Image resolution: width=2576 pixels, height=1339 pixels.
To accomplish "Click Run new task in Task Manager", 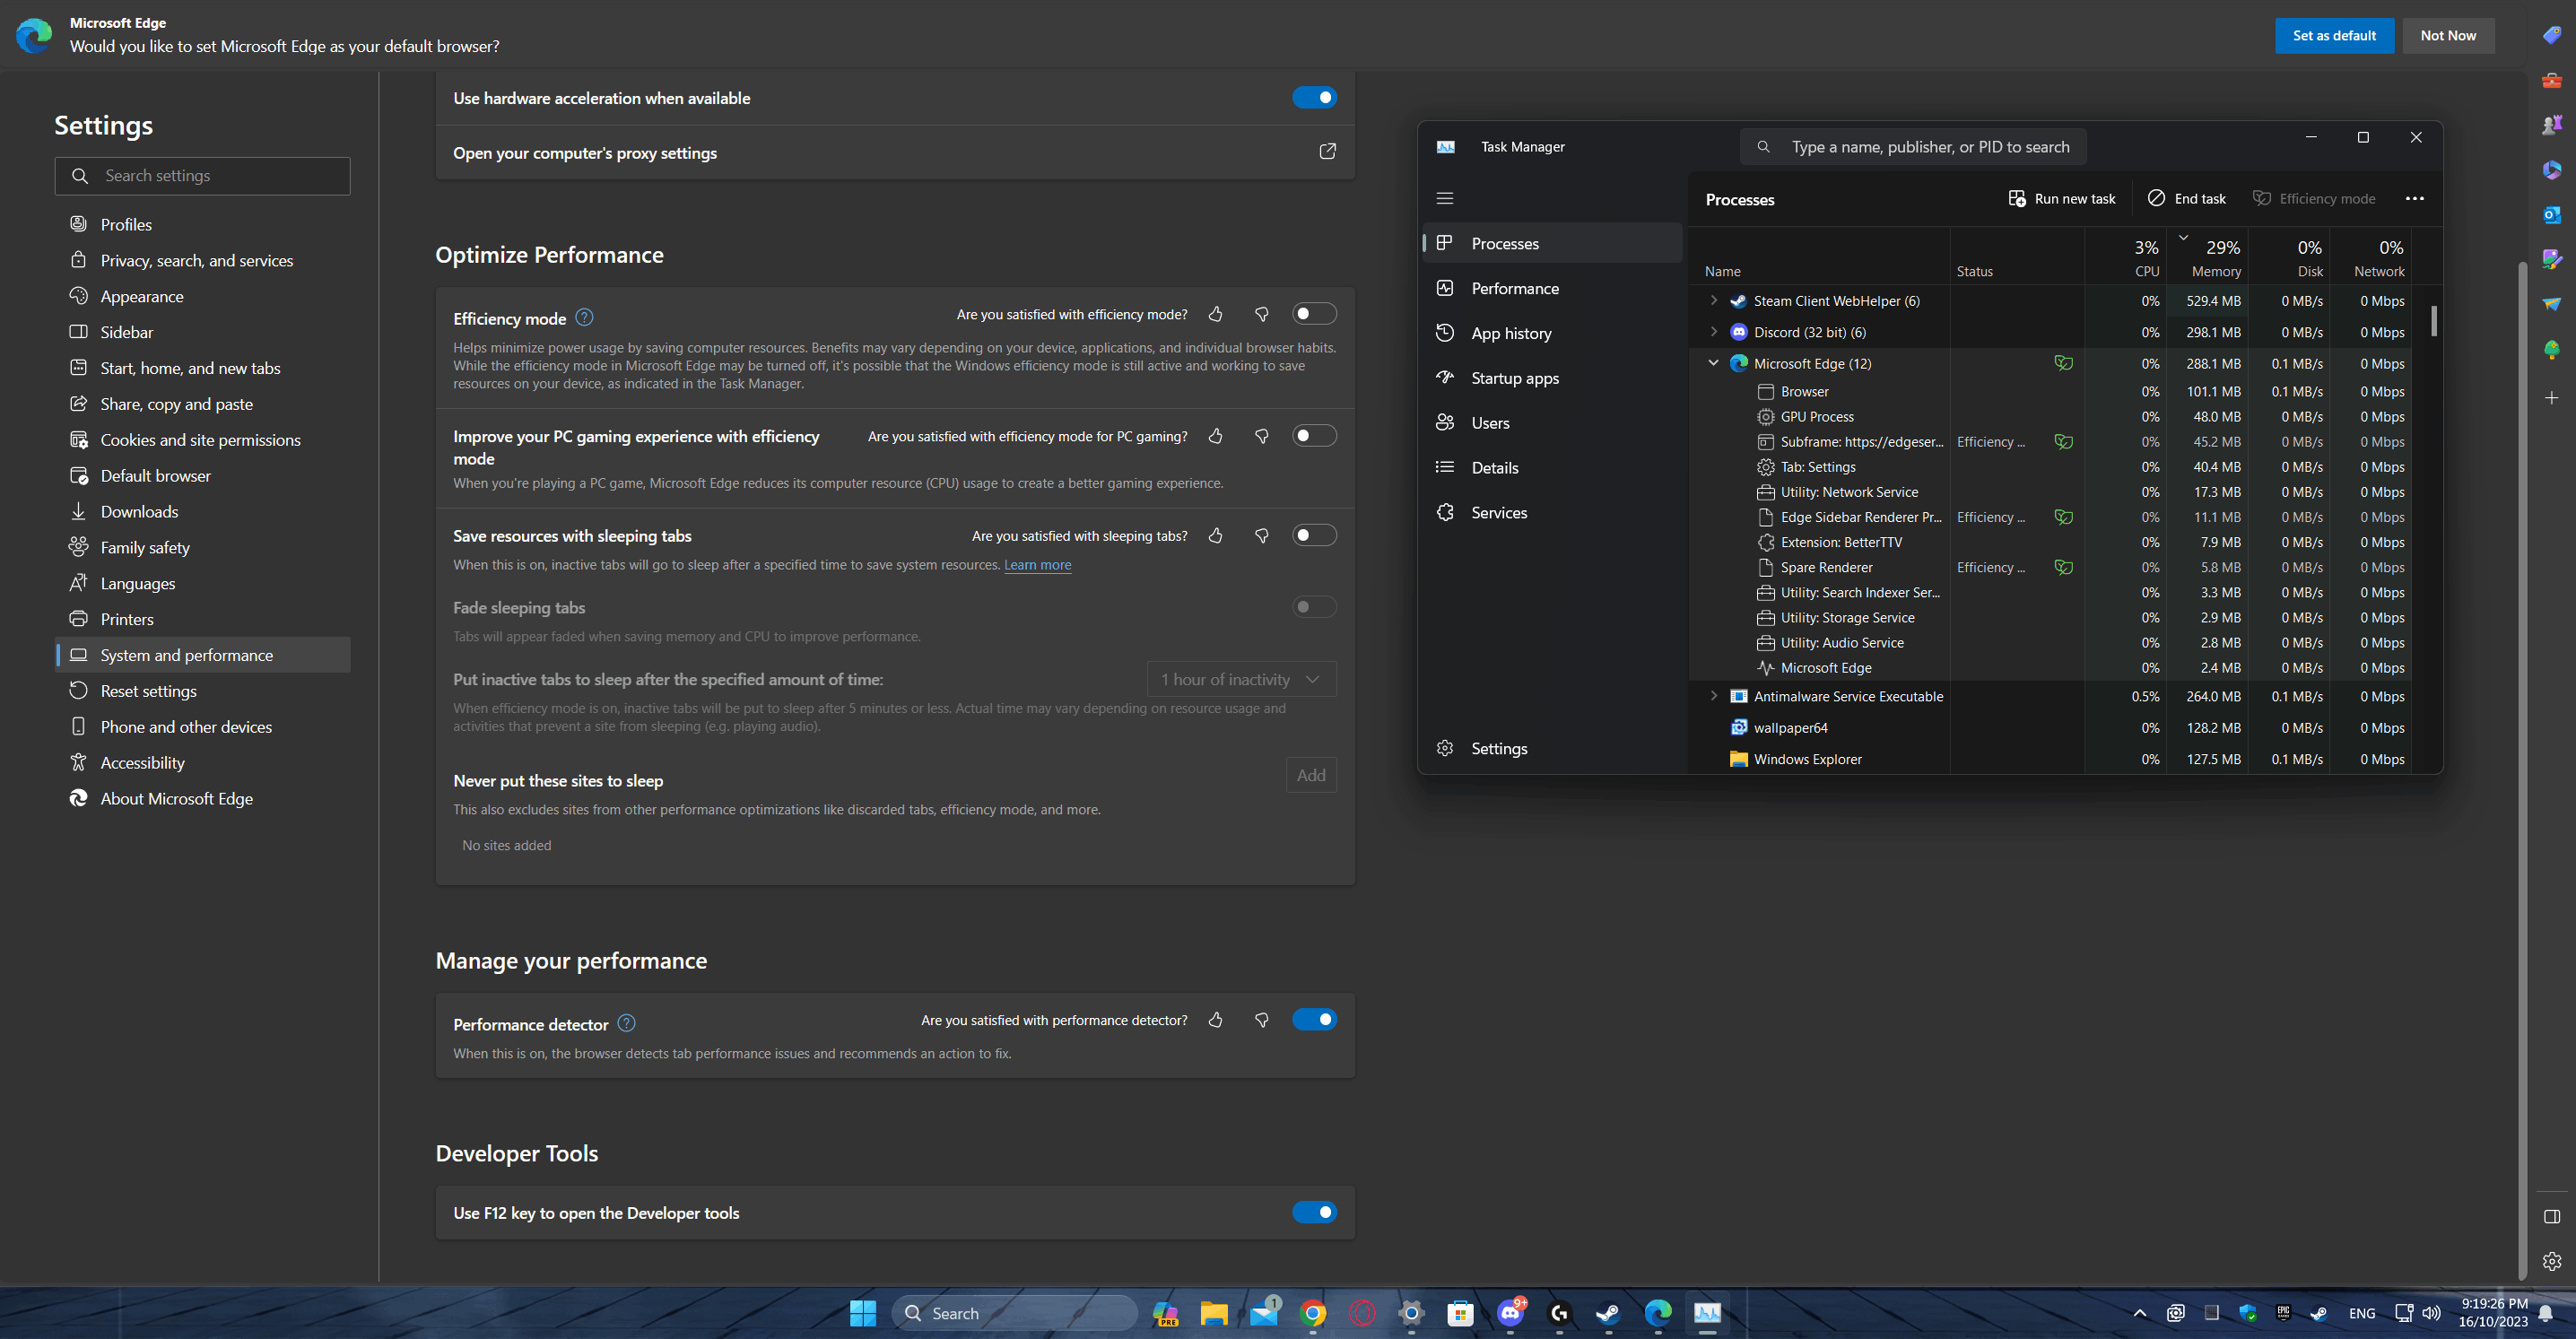I will coord(2061,198).
